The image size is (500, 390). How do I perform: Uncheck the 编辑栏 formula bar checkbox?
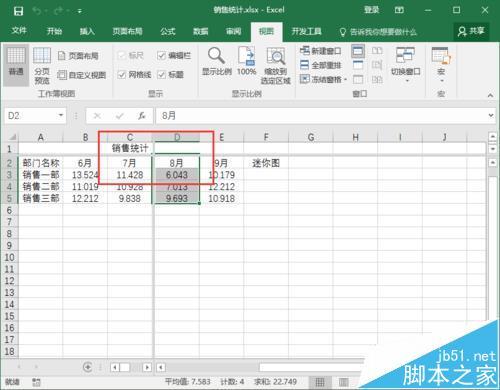[x=161, y=55]
